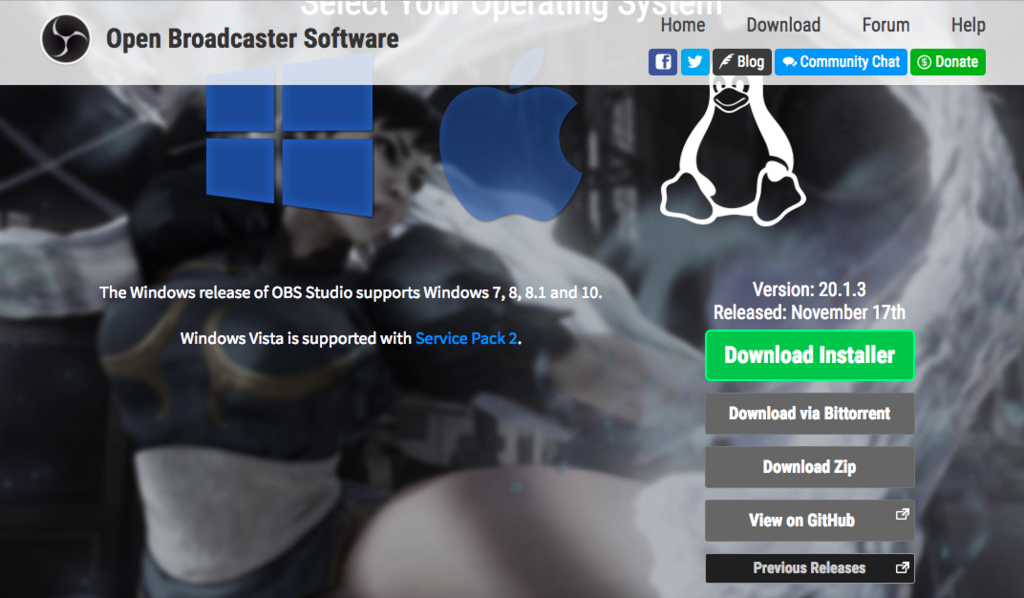This screenshot has width=1024, height=598.
Task: Select the Apple macOS logo
Action: 509,134
